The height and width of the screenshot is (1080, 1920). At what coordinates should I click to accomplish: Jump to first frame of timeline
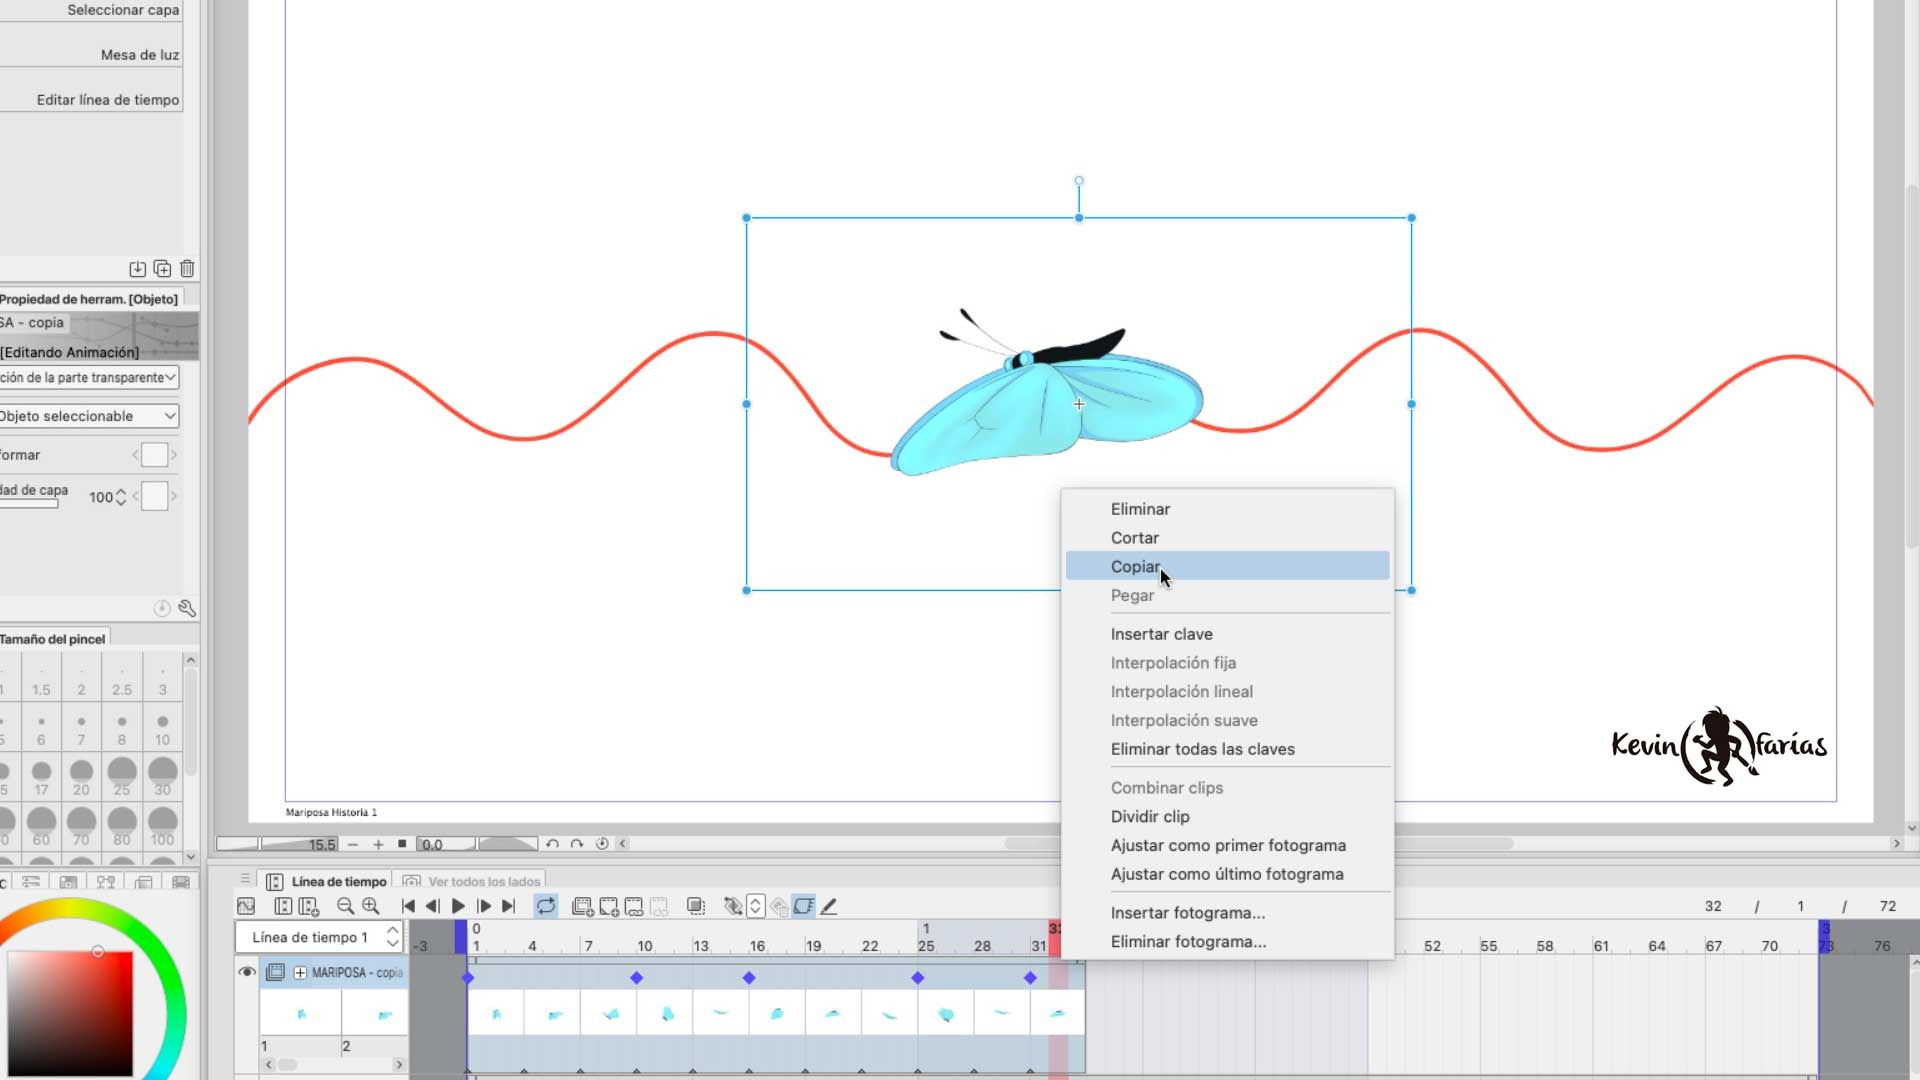408,906
